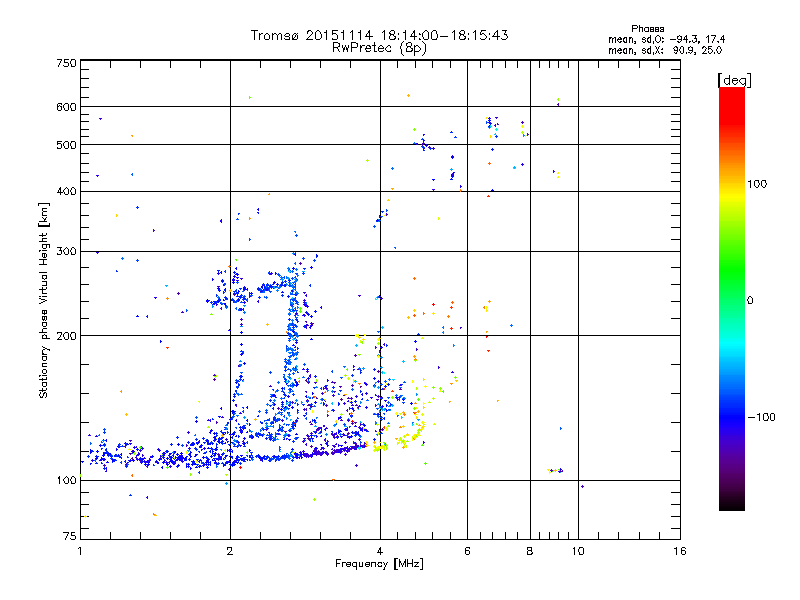The height and width of the screenshot is (600, 800).
Task: Click the 'mean, sd,O: -94.3, 17.4' line
Action: (x=666, y=39)
